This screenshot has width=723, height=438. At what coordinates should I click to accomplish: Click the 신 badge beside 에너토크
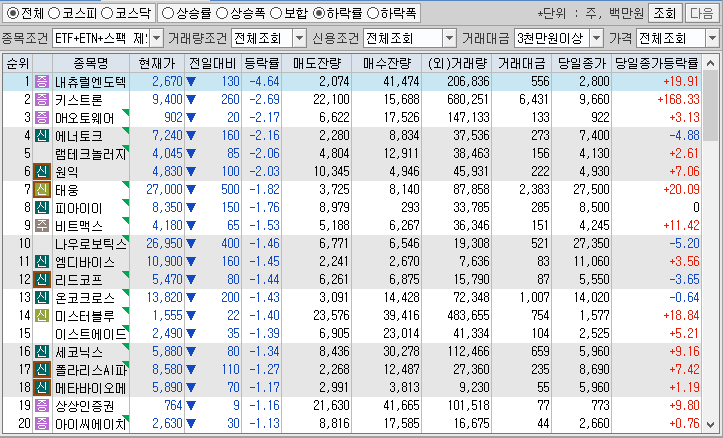point(42,136)
